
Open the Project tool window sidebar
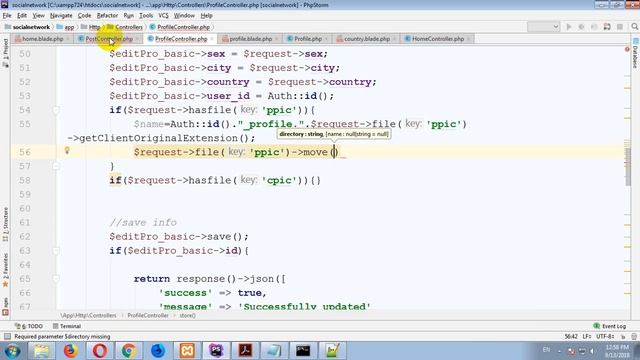pos(5,53)
